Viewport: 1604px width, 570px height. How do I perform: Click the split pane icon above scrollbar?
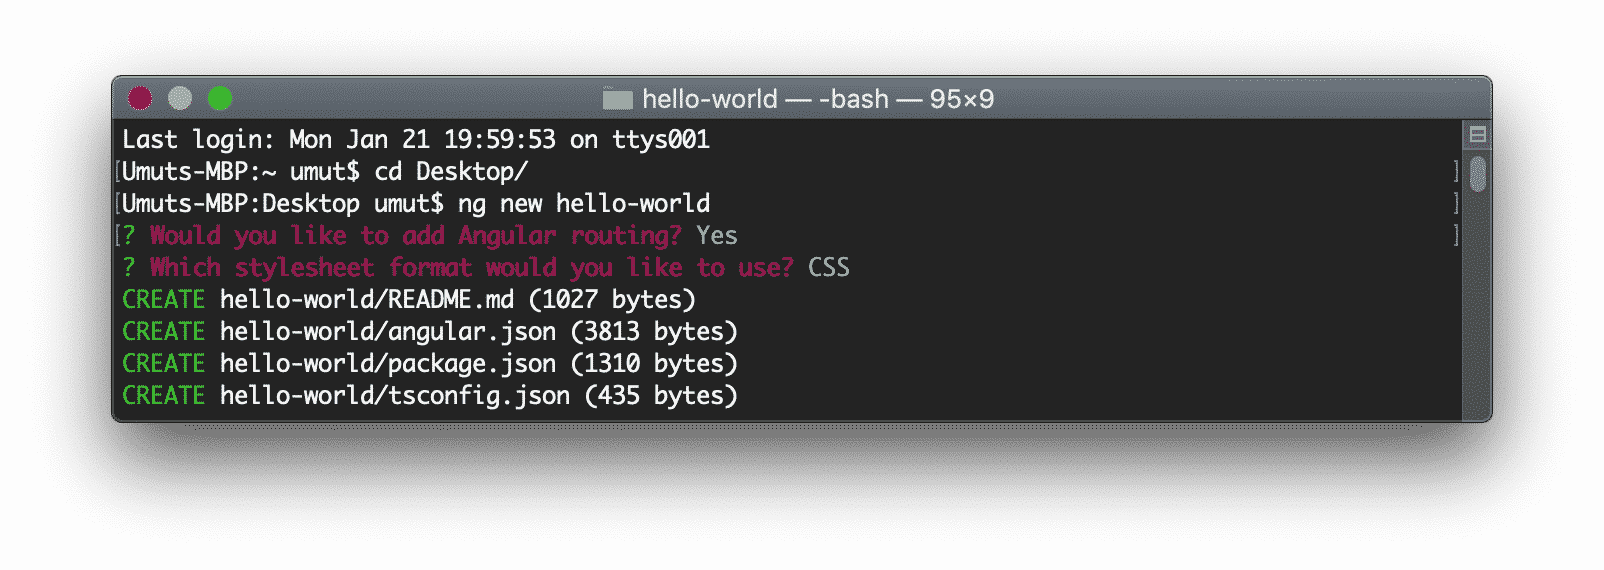[x=1477, y=134]
